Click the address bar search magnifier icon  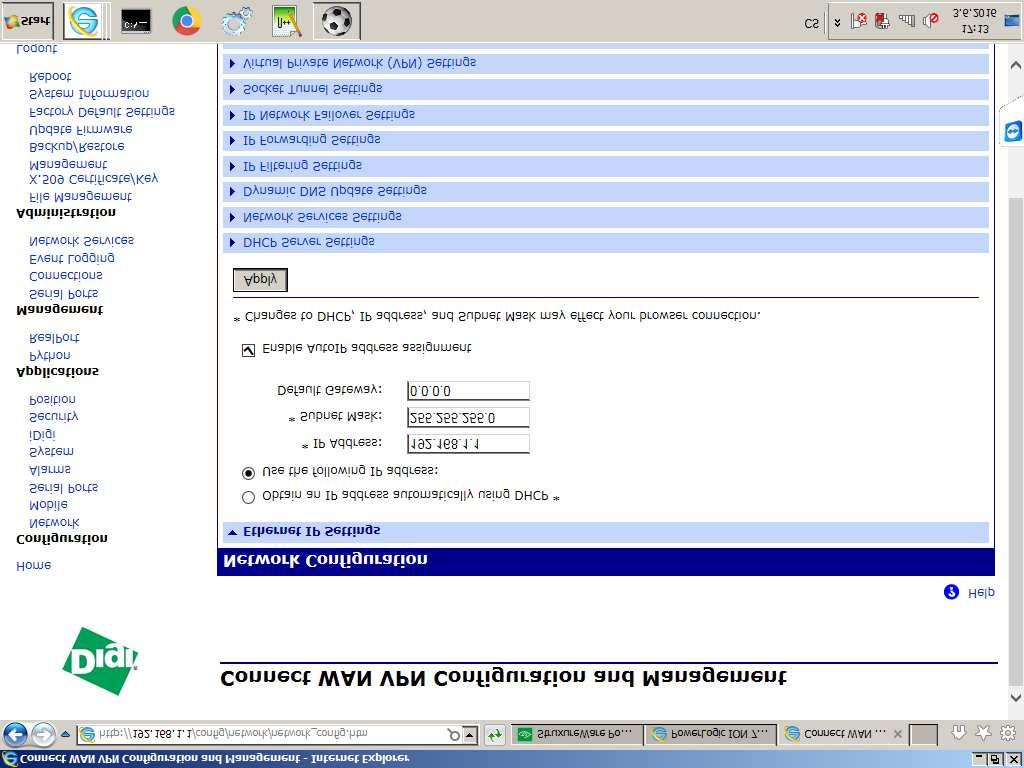pyautogui.click(x=453, y=735)
